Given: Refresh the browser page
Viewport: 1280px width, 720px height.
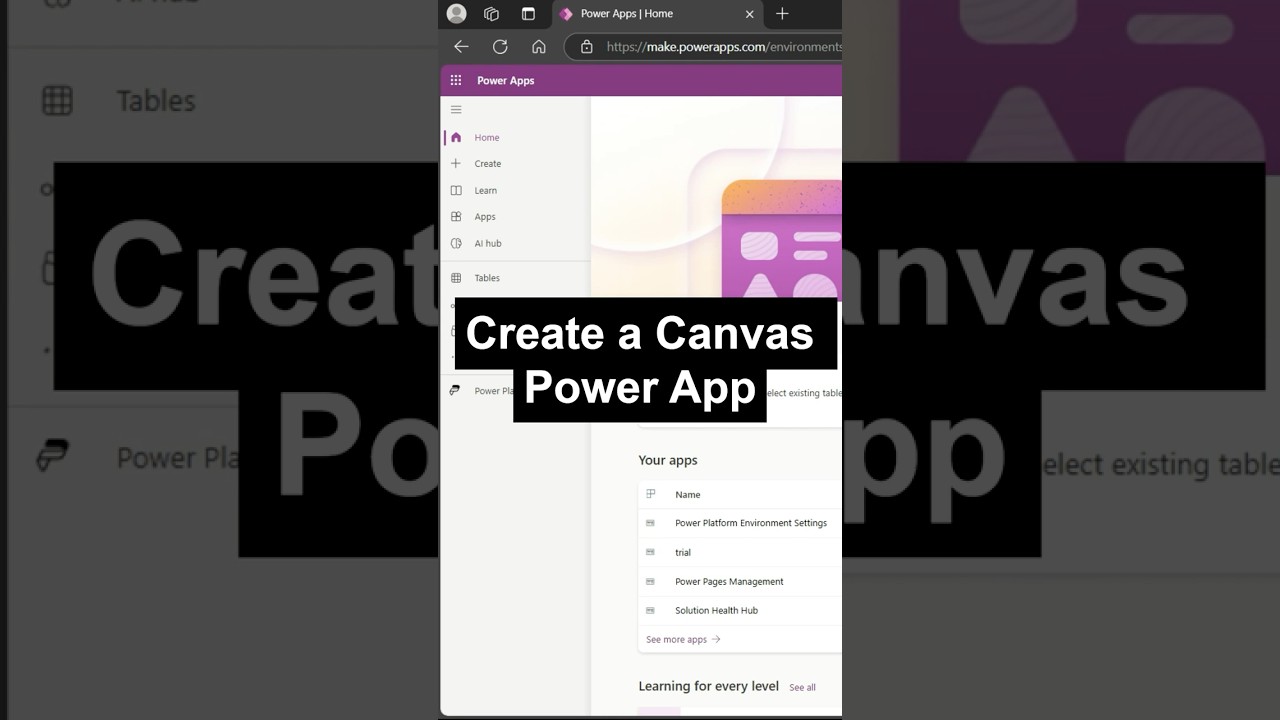Looking at the screenshot, I should pyautogui.click(x=500, y=47).
